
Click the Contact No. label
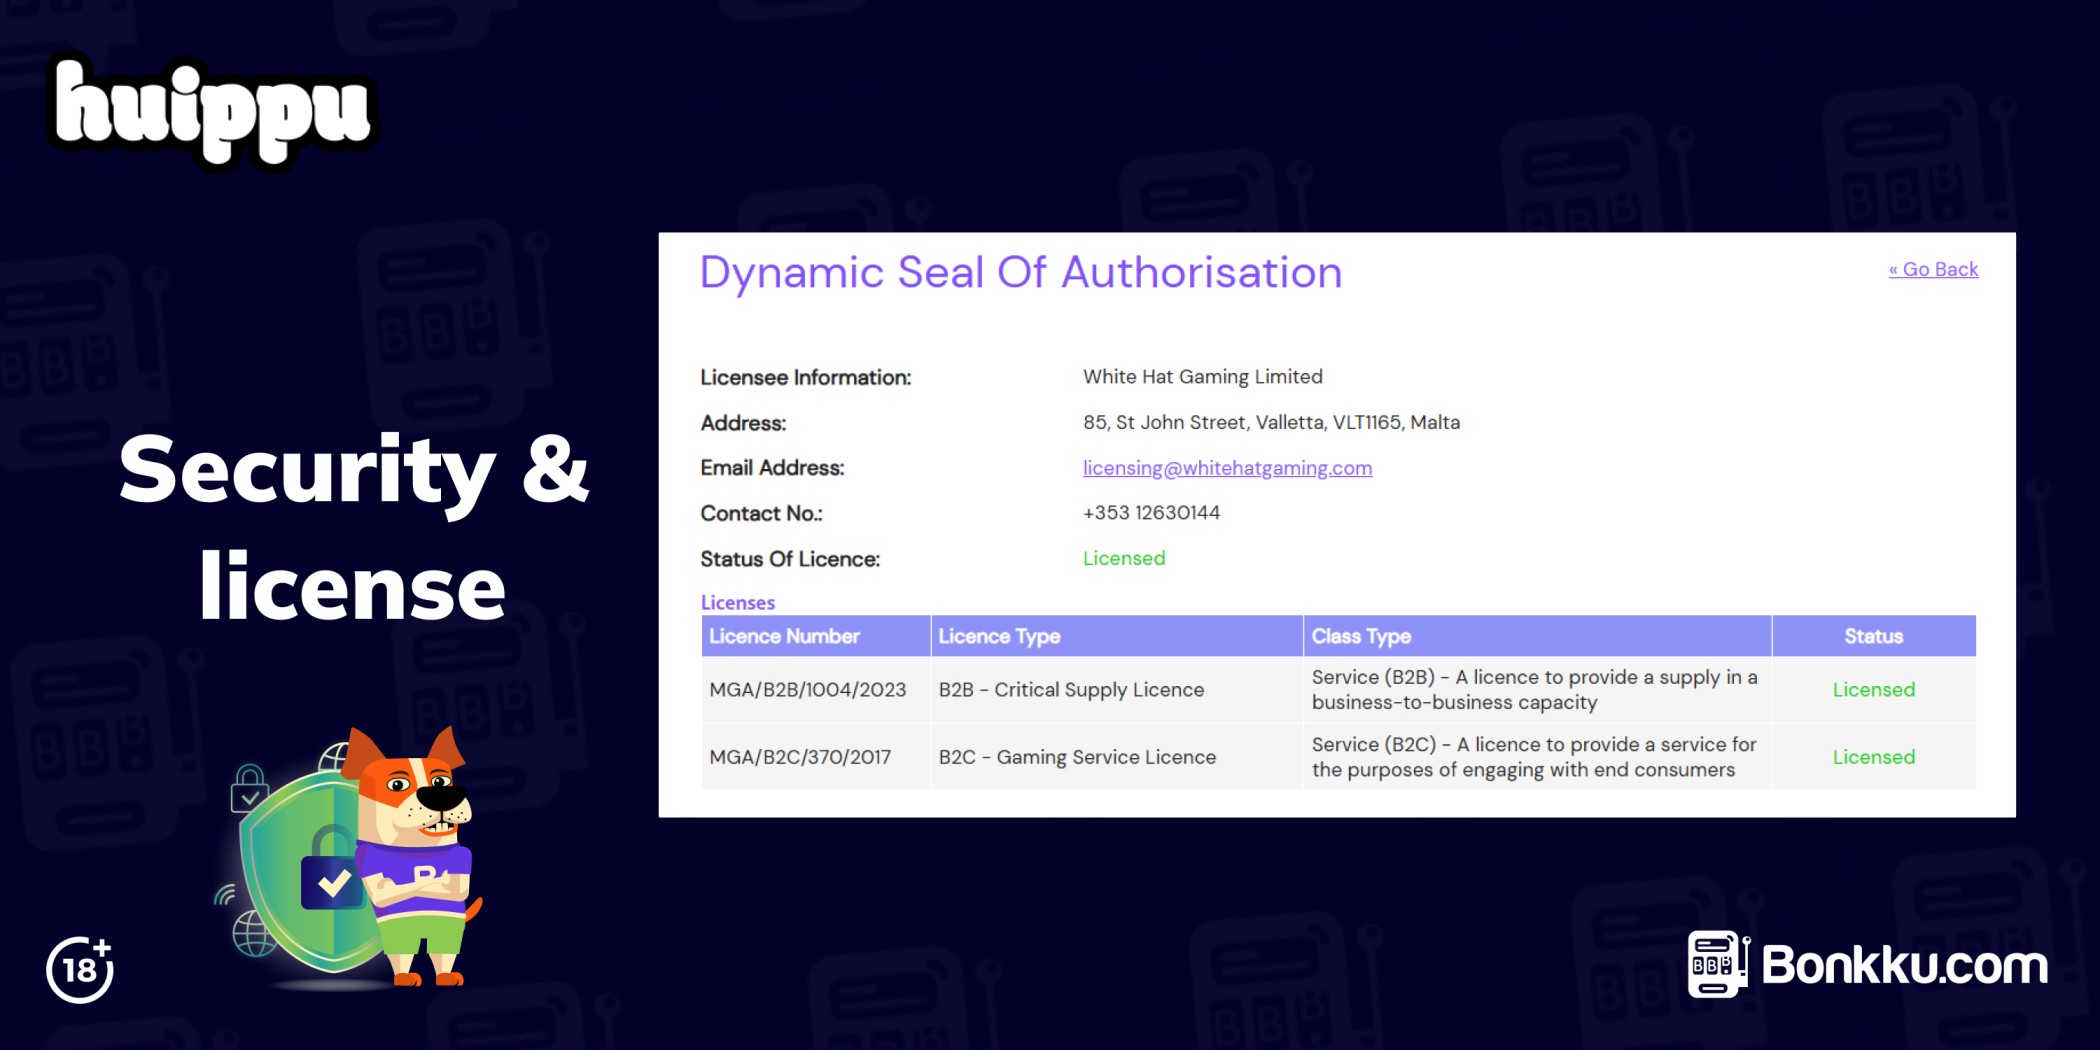click(x=761, y=513)
